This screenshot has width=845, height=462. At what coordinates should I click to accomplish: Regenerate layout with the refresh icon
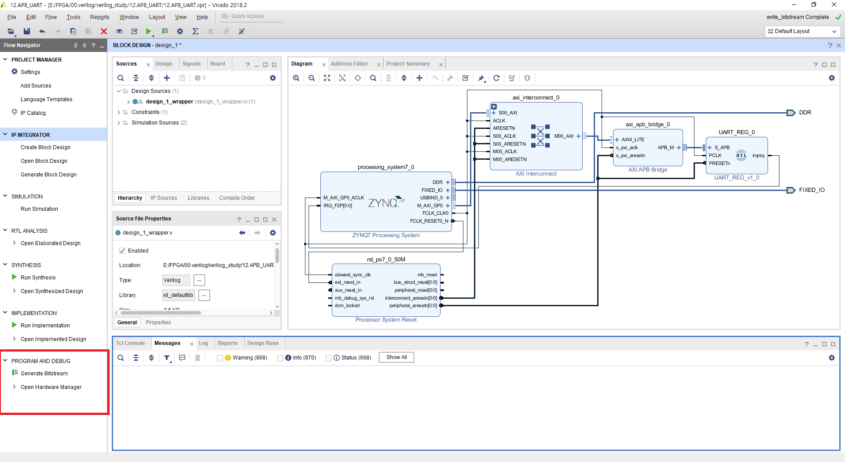pyautogui.click(x=496, y=78)
